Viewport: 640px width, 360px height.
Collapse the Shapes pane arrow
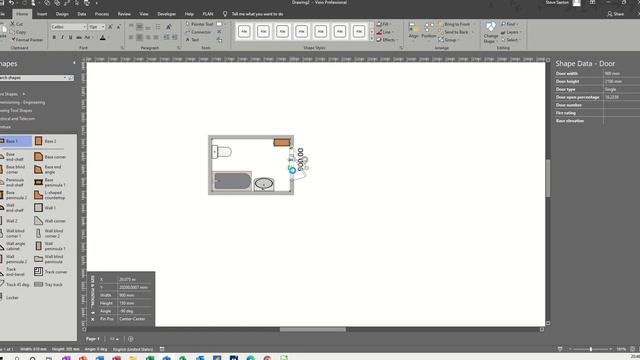[x=74, y=63]
